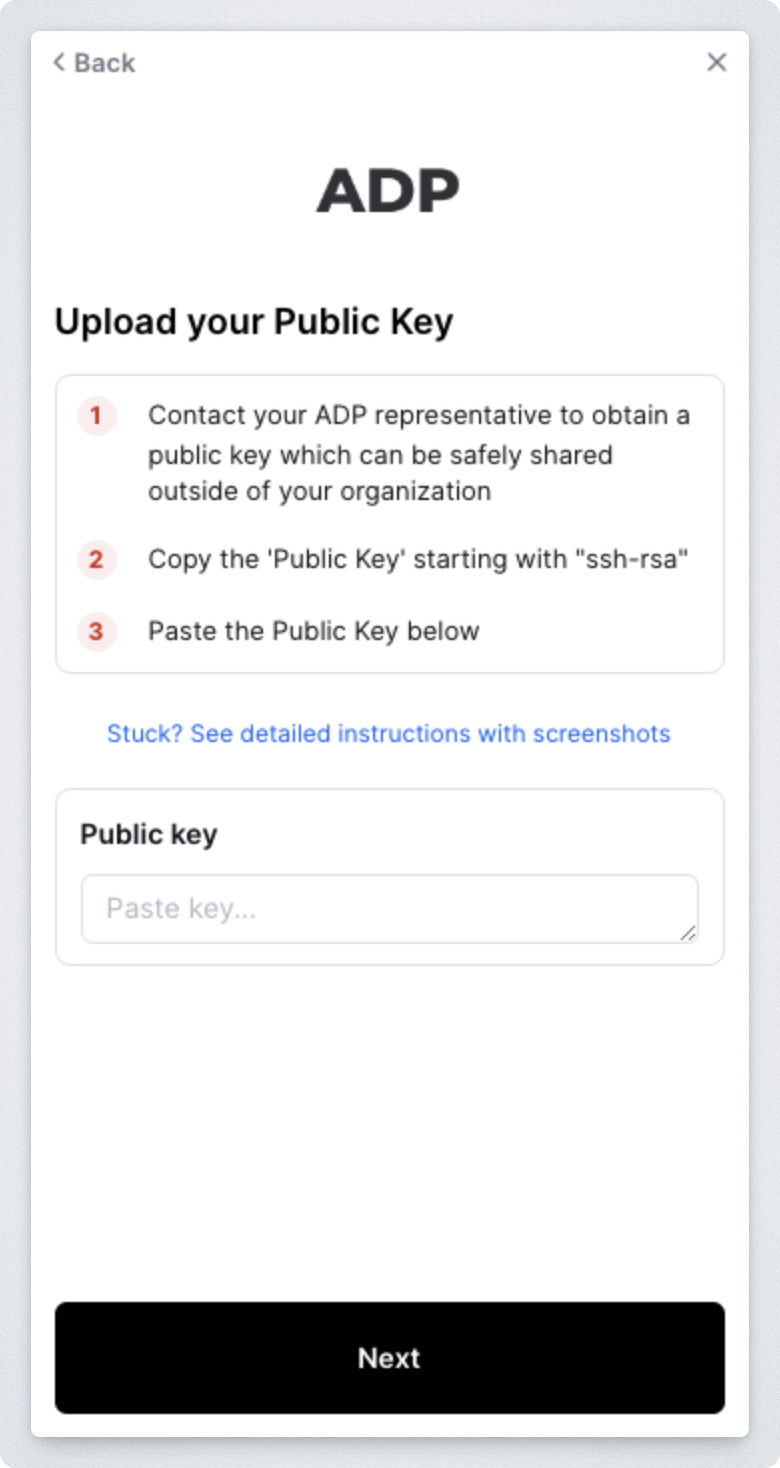The image size is (780, 1468).
Task: Click the step 1 number badge
Action: tap(96, 416)
